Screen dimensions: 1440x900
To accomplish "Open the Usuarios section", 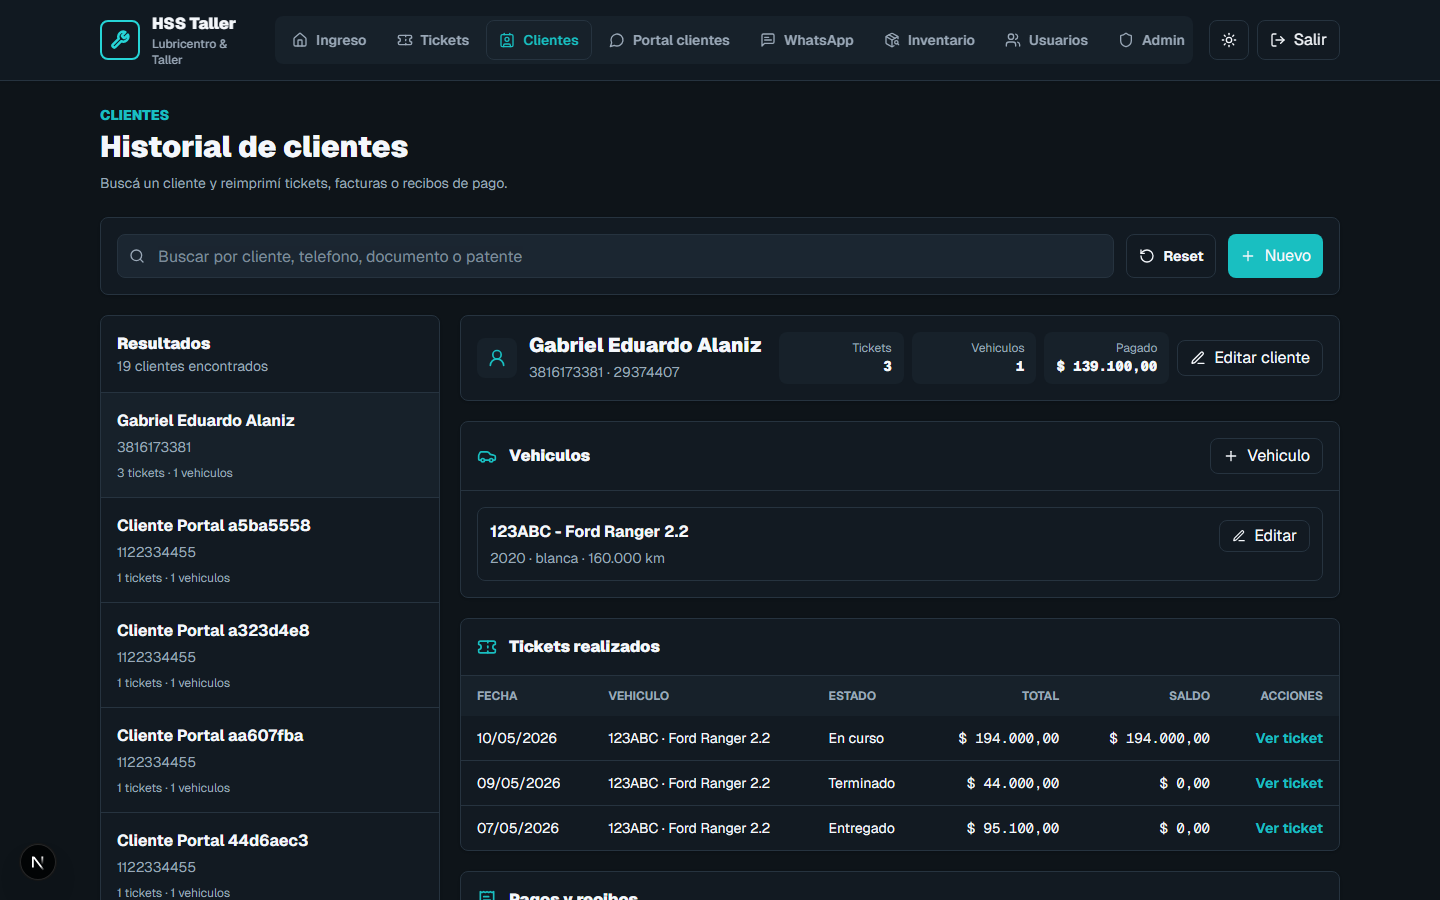I will pos(1047,40).
